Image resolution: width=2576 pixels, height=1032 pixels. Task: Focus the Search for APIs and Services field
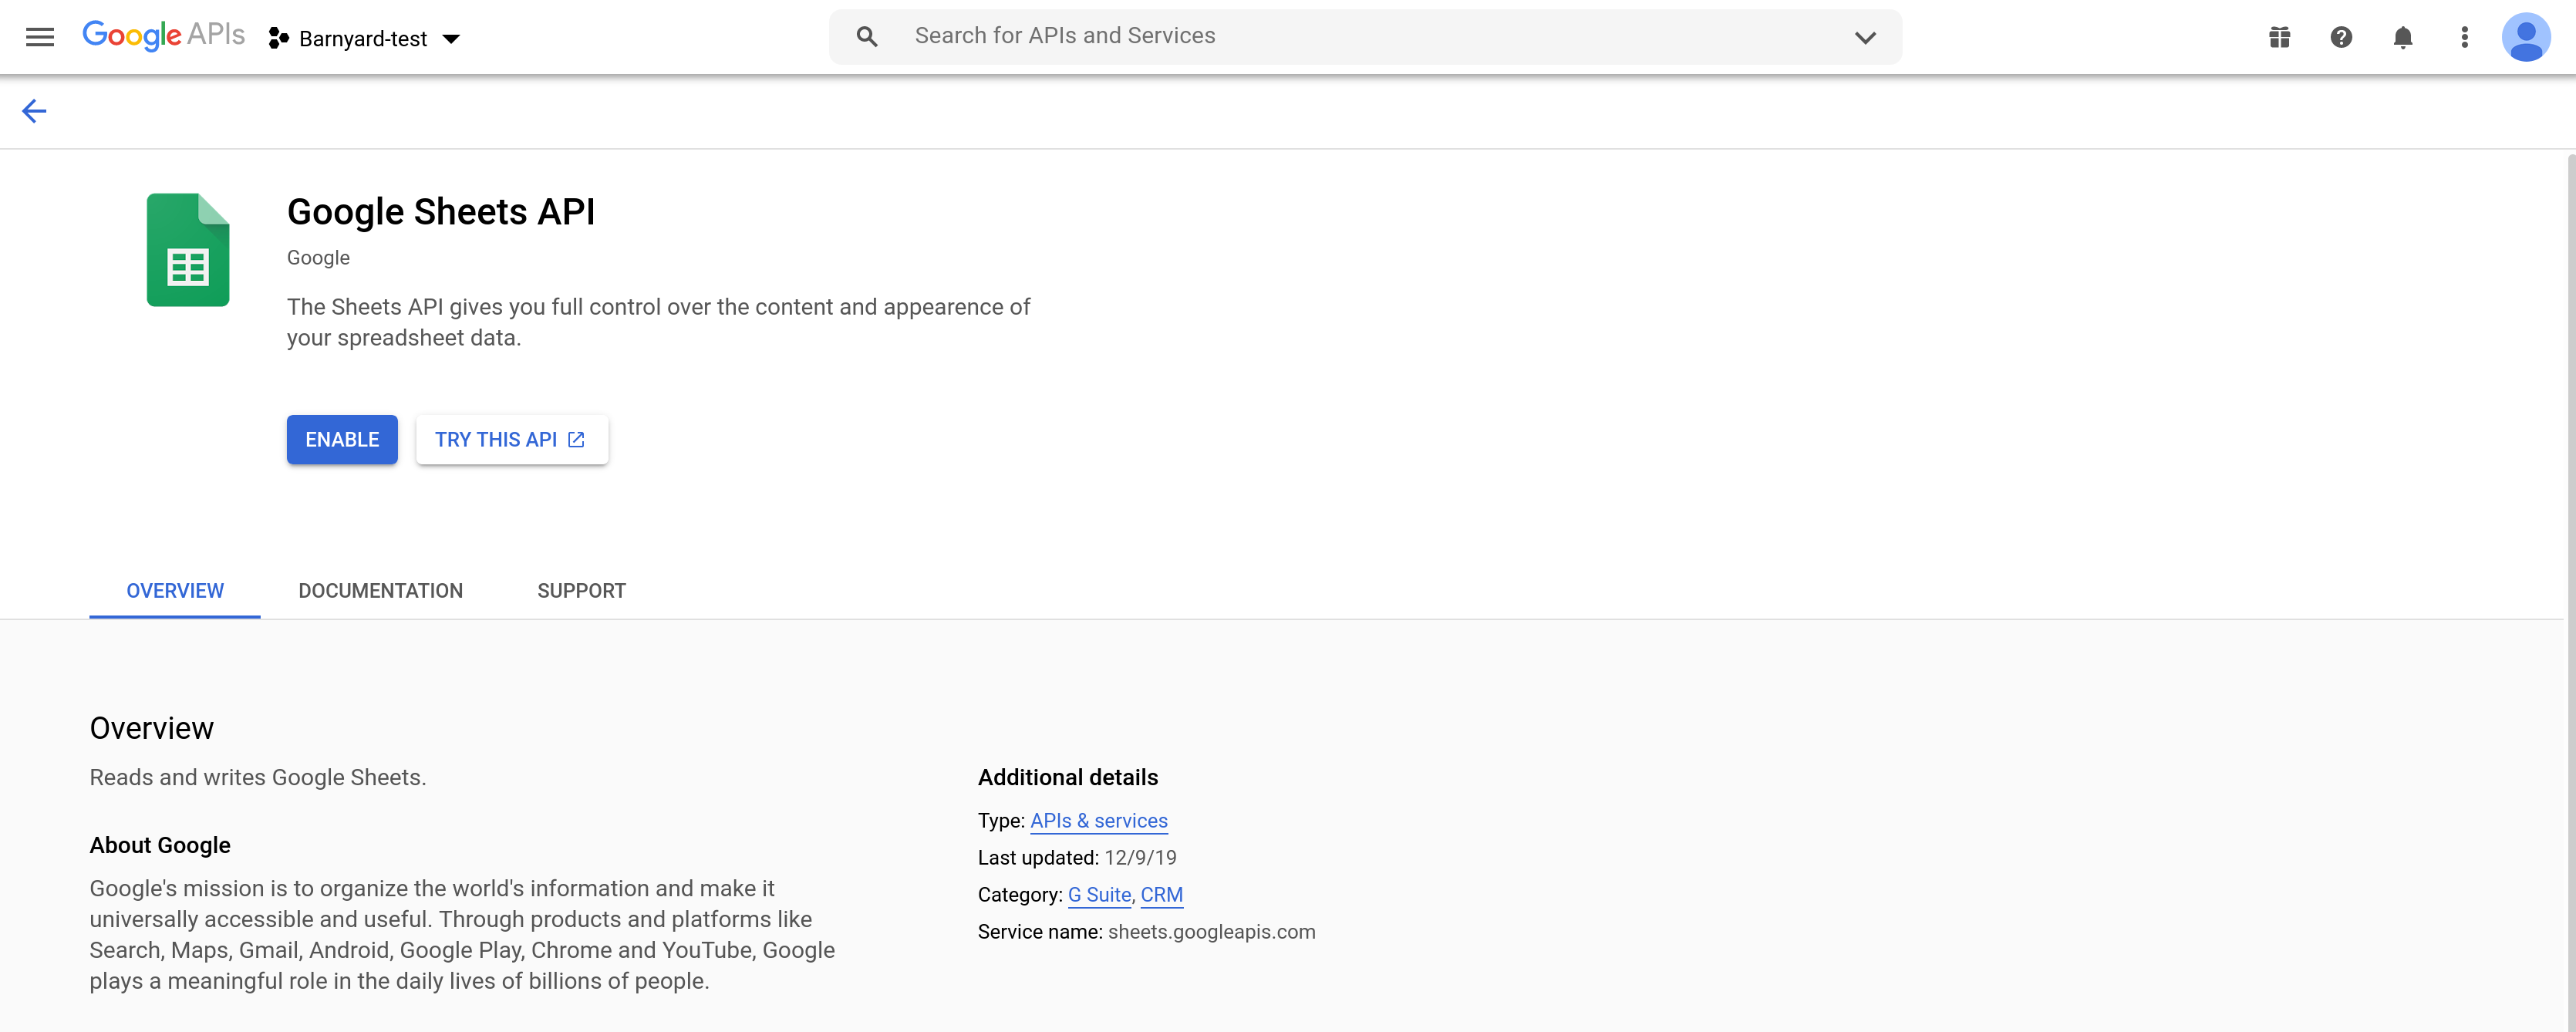[1365, 36]
